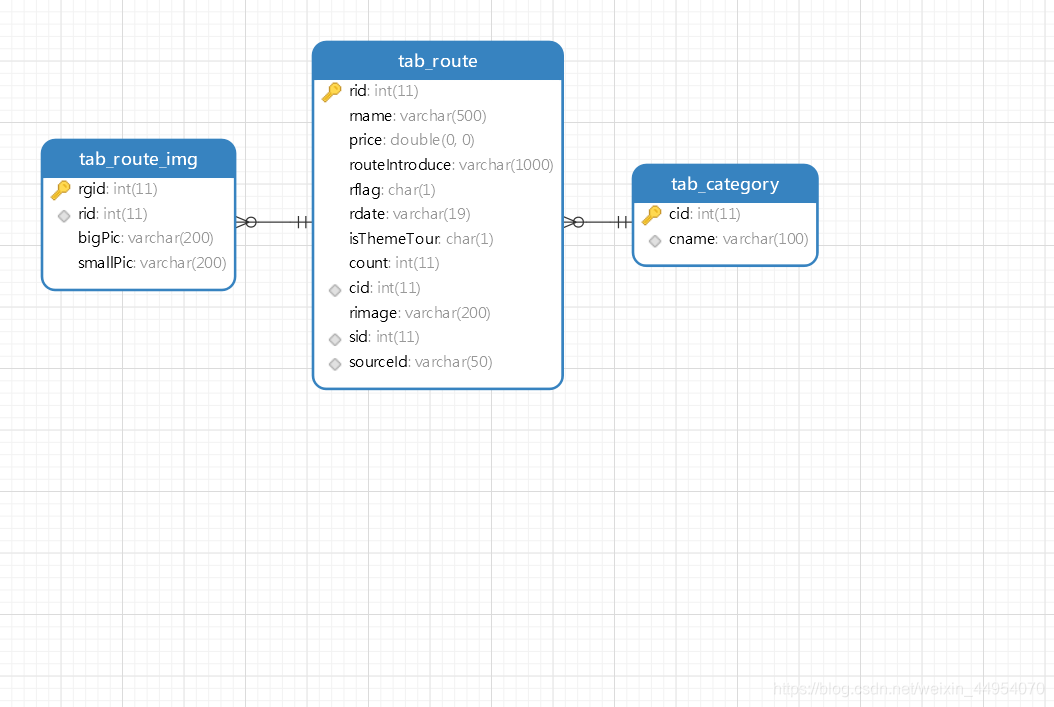Click the rname: varchar(500) field

417,116
